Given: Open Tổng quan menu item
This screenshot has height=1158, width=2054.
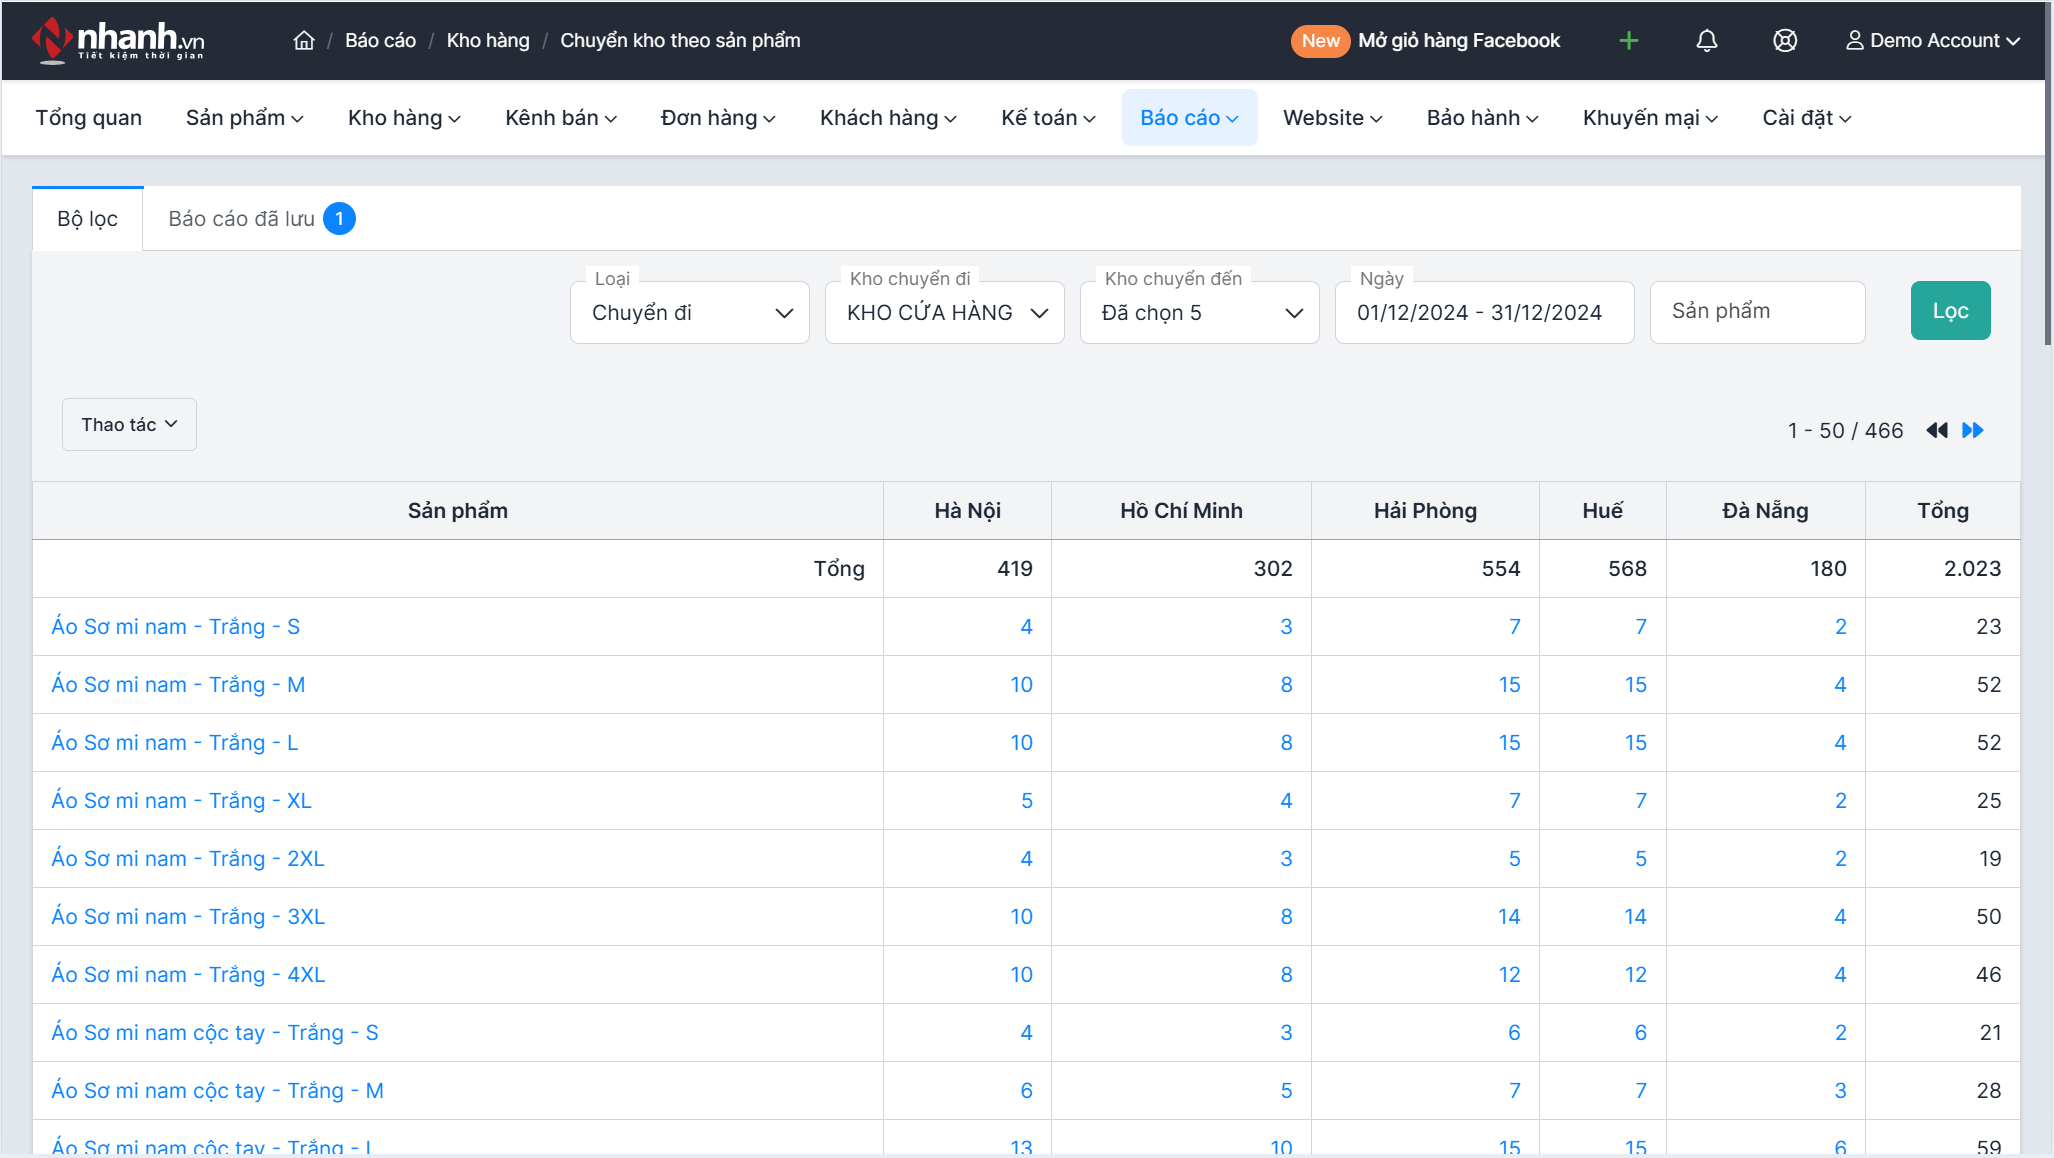Looking at the screenshot, I should (89, 118).
